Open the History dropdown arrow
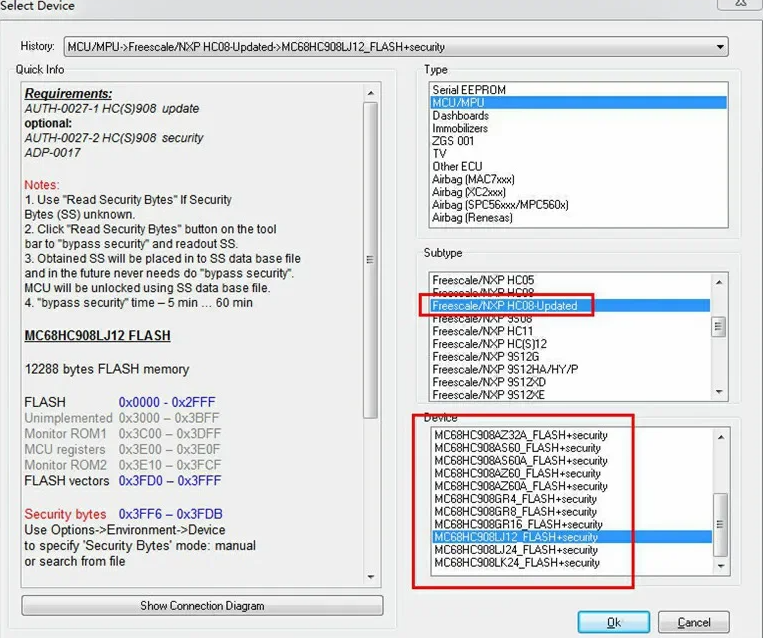 (x=720, y=47)
